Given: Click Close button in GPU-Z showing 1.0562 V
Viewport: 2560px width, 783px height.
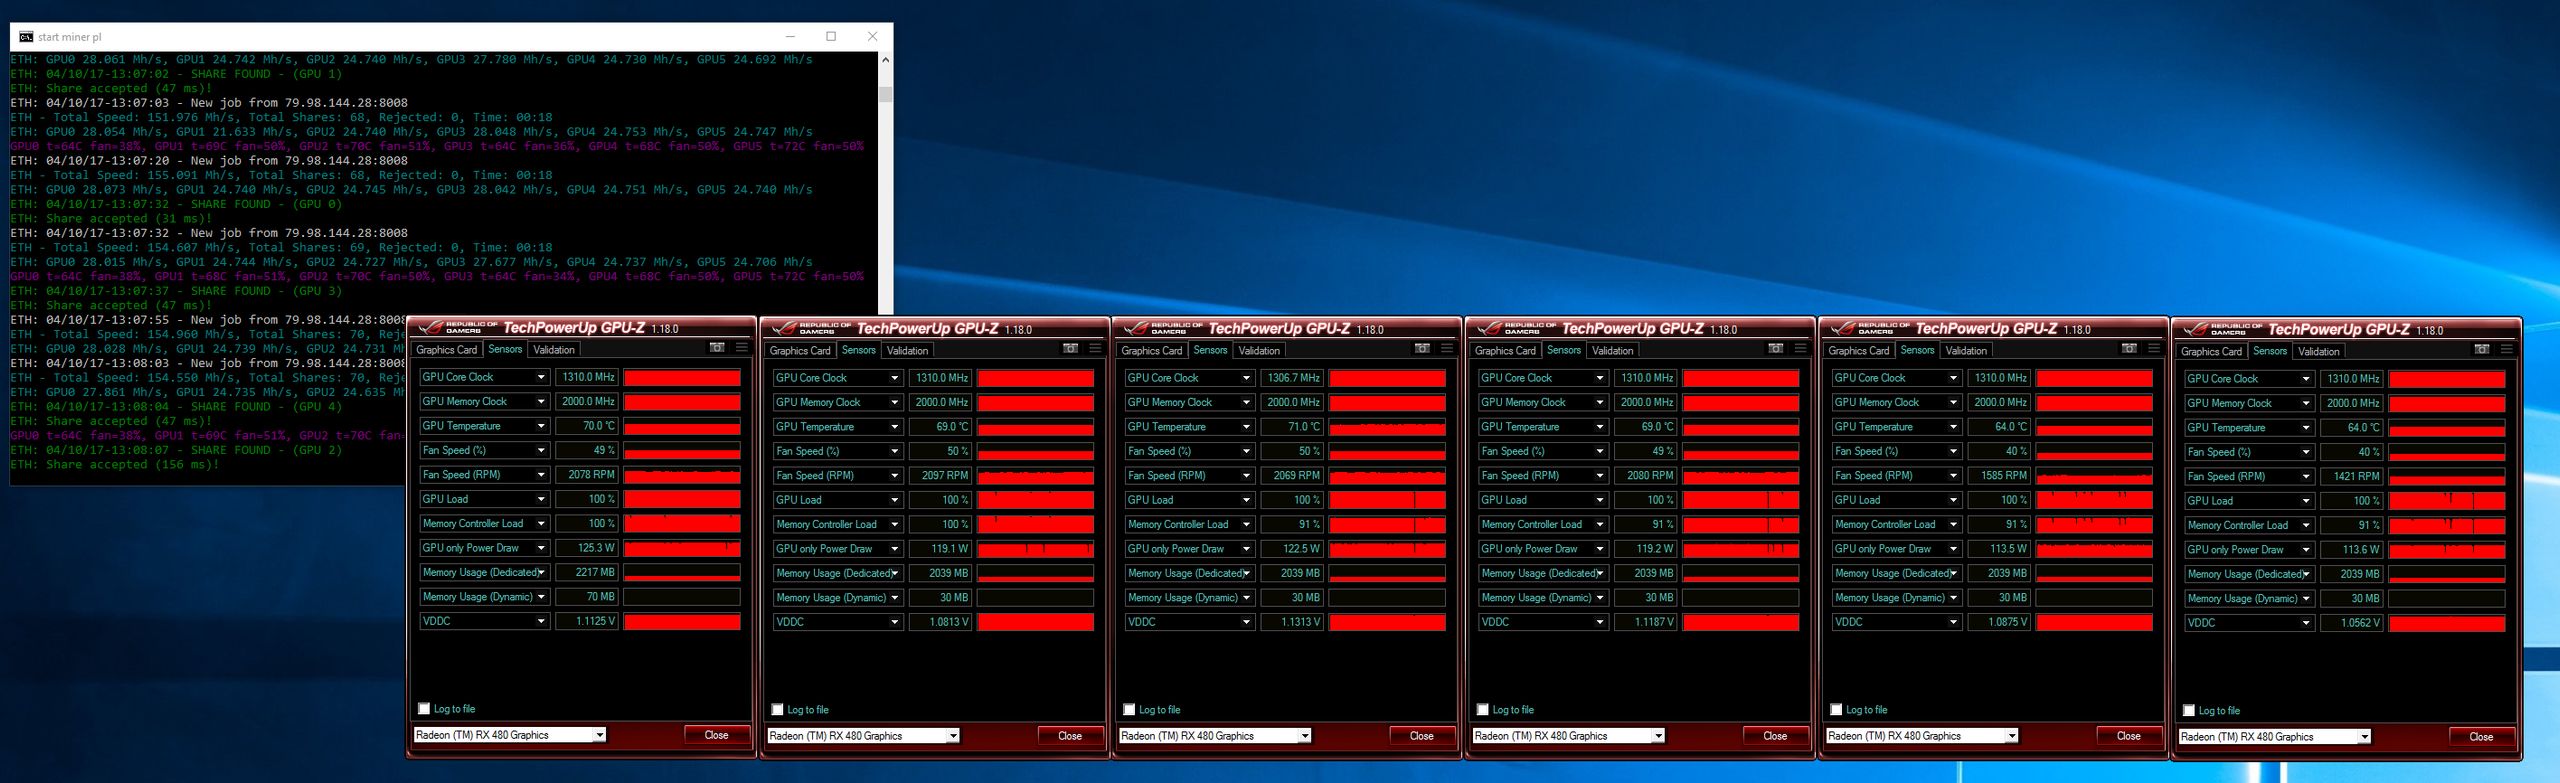Looking at the screenshot, I should click(x=2481, y=737).
